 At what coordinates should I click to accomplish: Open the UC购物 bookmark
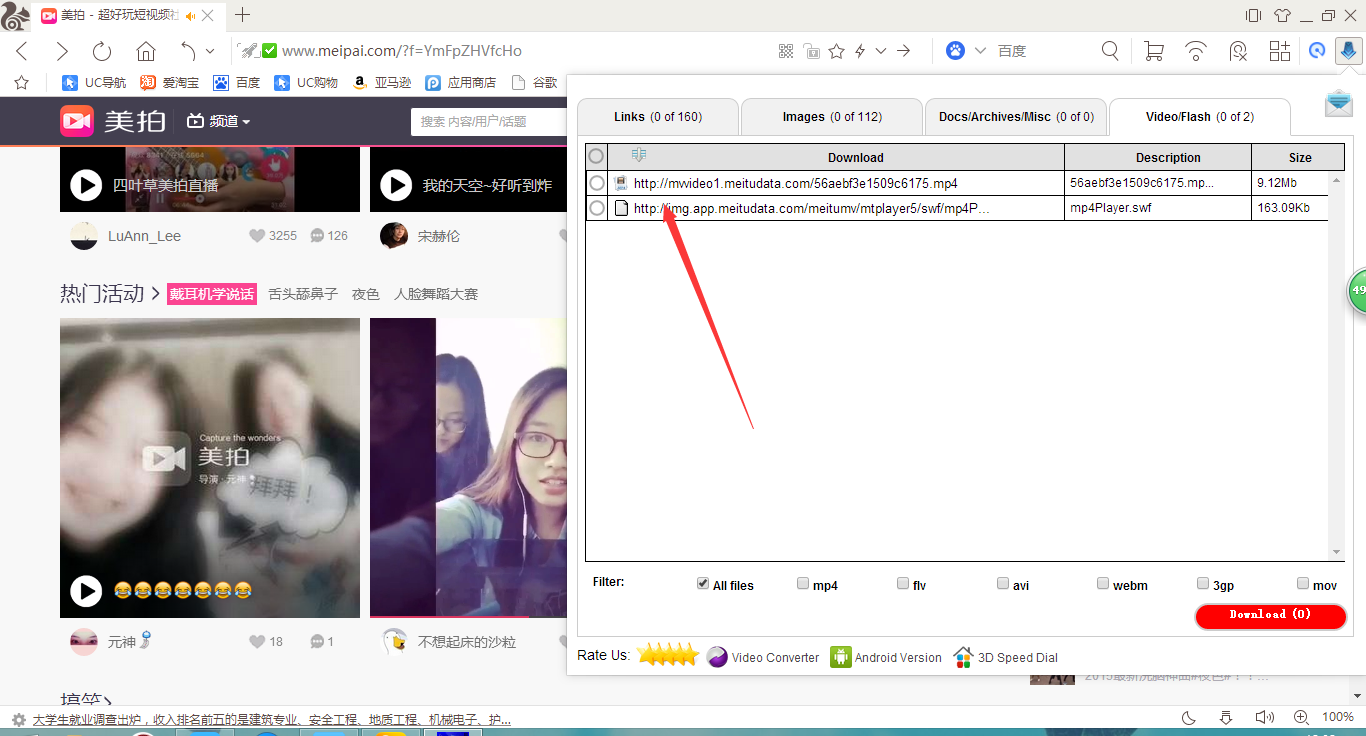(x=307, y=83)
